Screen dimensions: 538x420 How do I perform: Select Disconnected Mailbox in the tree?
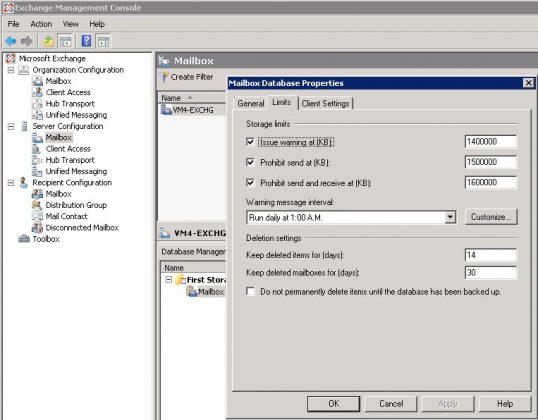(x=82, y=228)
